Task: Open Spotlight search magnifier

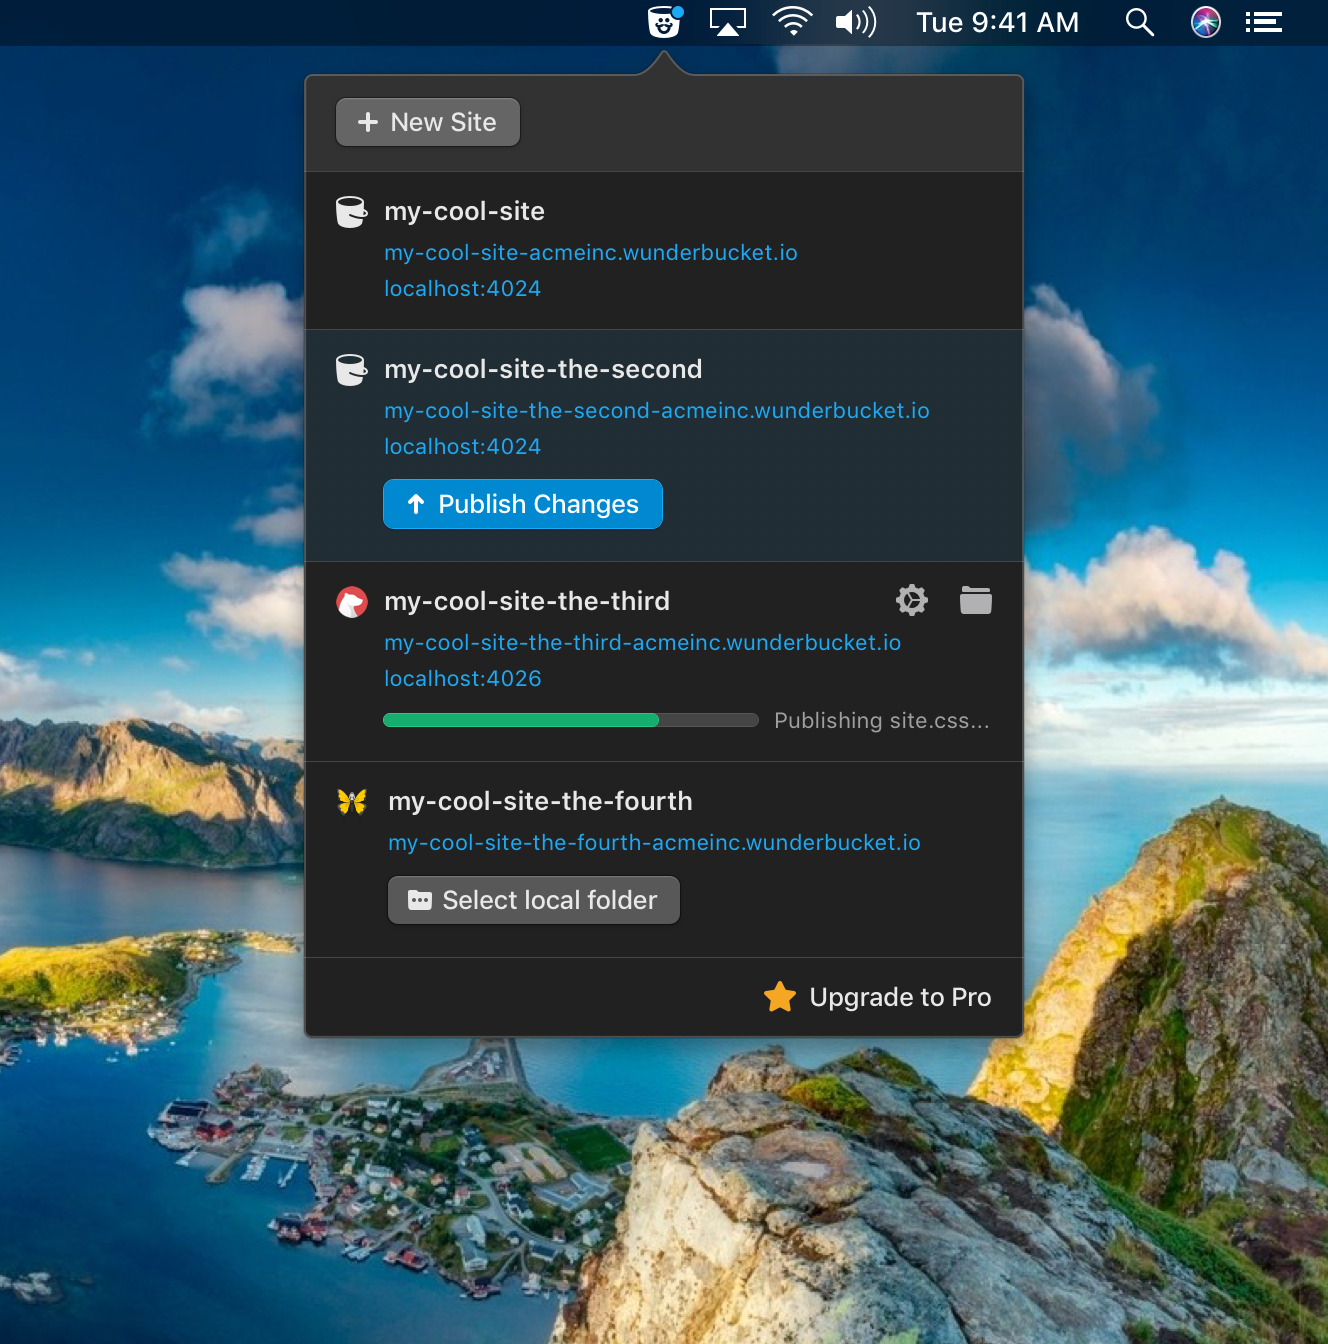Action: [1139, 22]
